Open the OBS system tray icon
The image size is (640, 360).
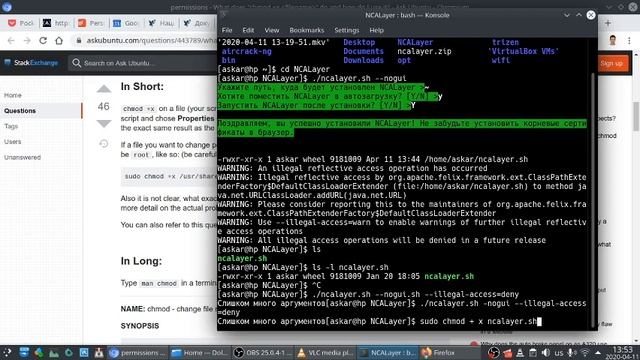(493, 353)
